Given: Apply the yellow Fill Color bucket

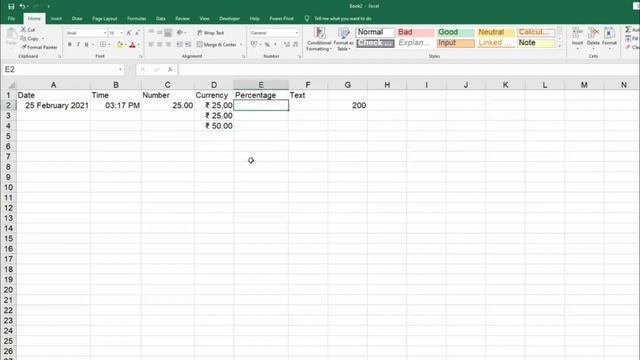Looking at the screenshot, I should 120,44.
